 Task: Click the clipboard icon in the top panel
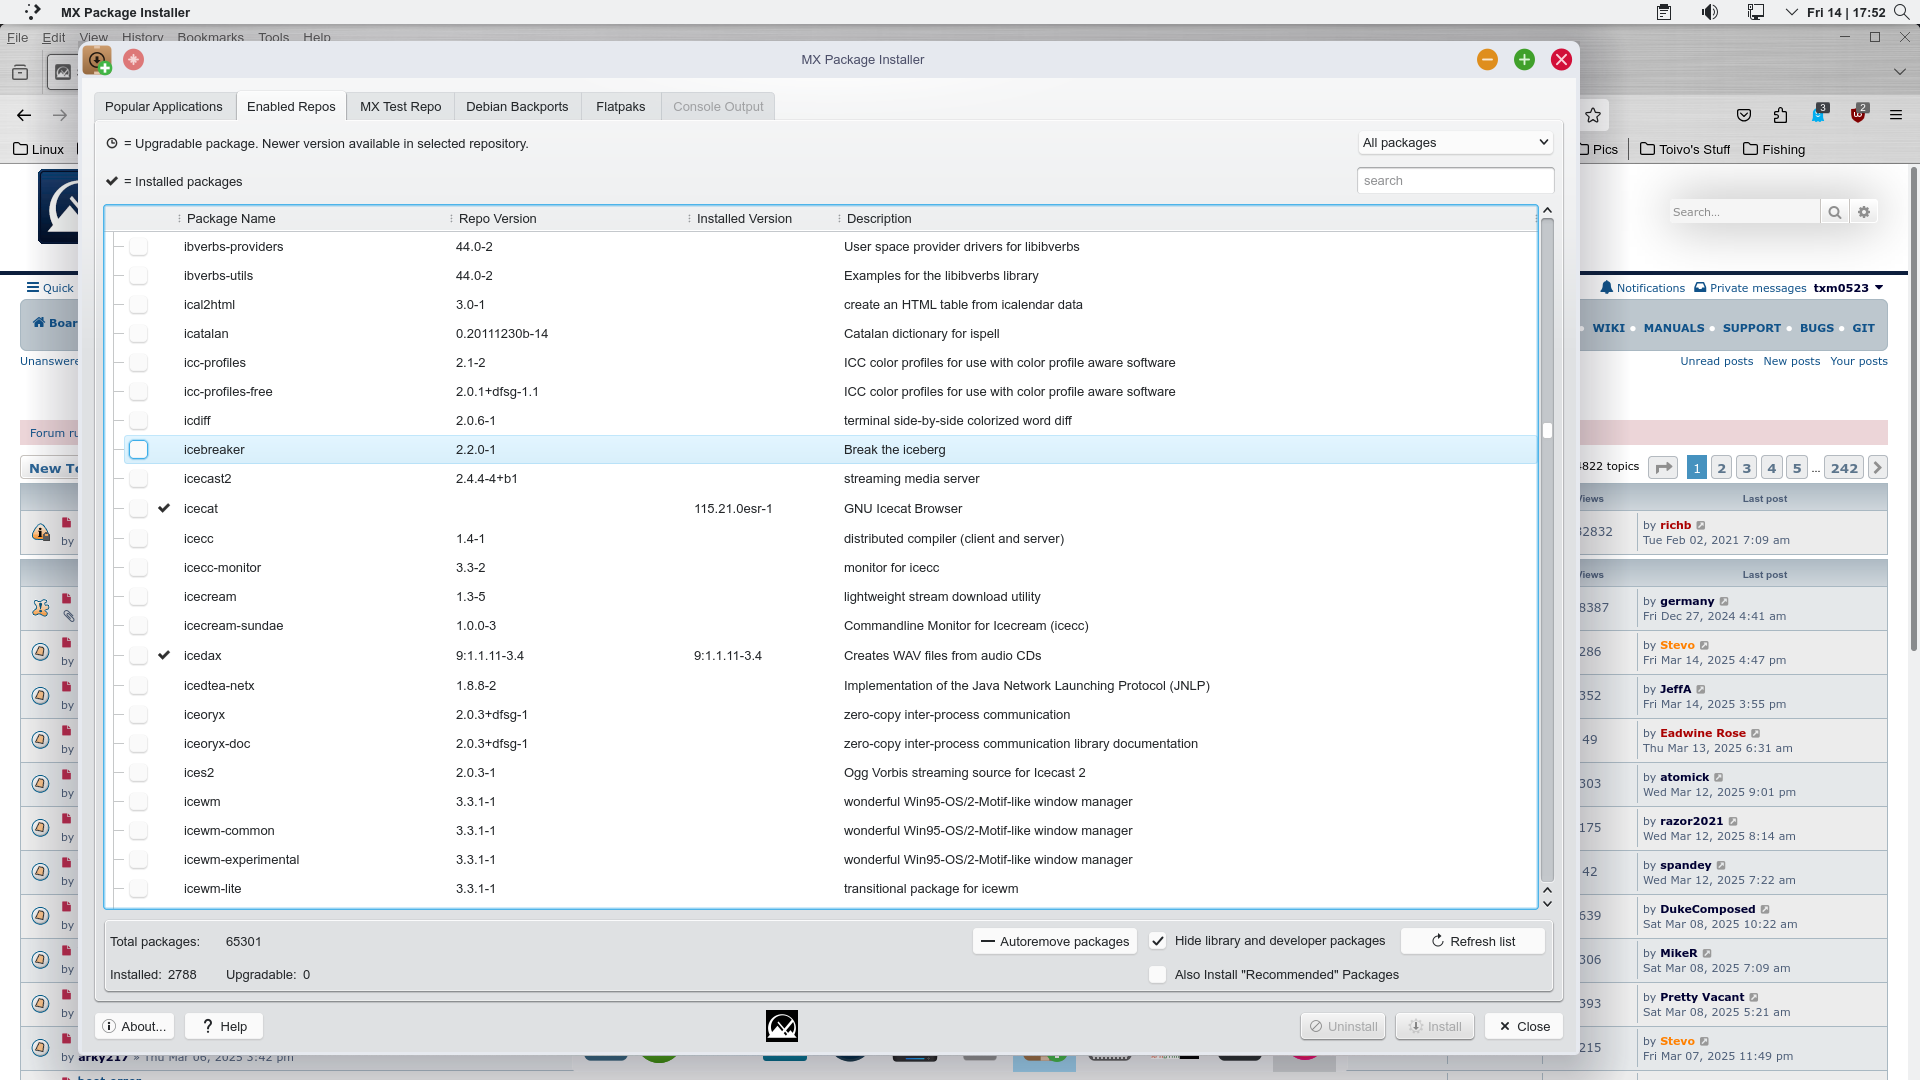click(x=1663, y=12)
